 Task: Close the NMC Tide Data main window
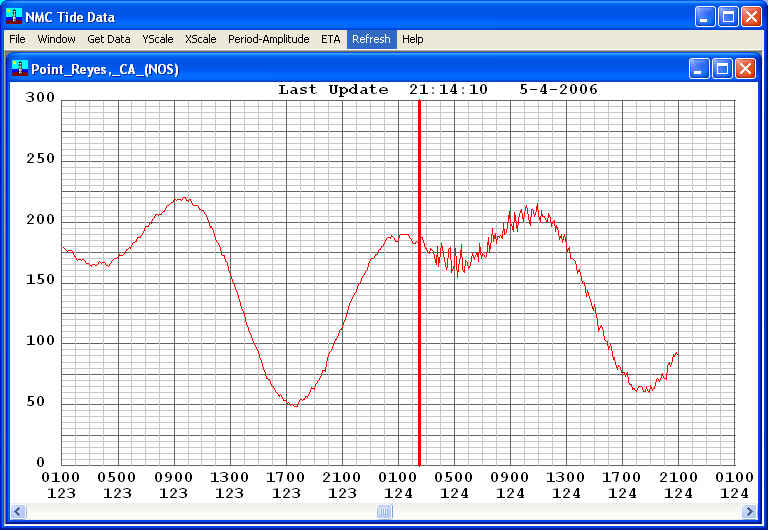point(751,17)
